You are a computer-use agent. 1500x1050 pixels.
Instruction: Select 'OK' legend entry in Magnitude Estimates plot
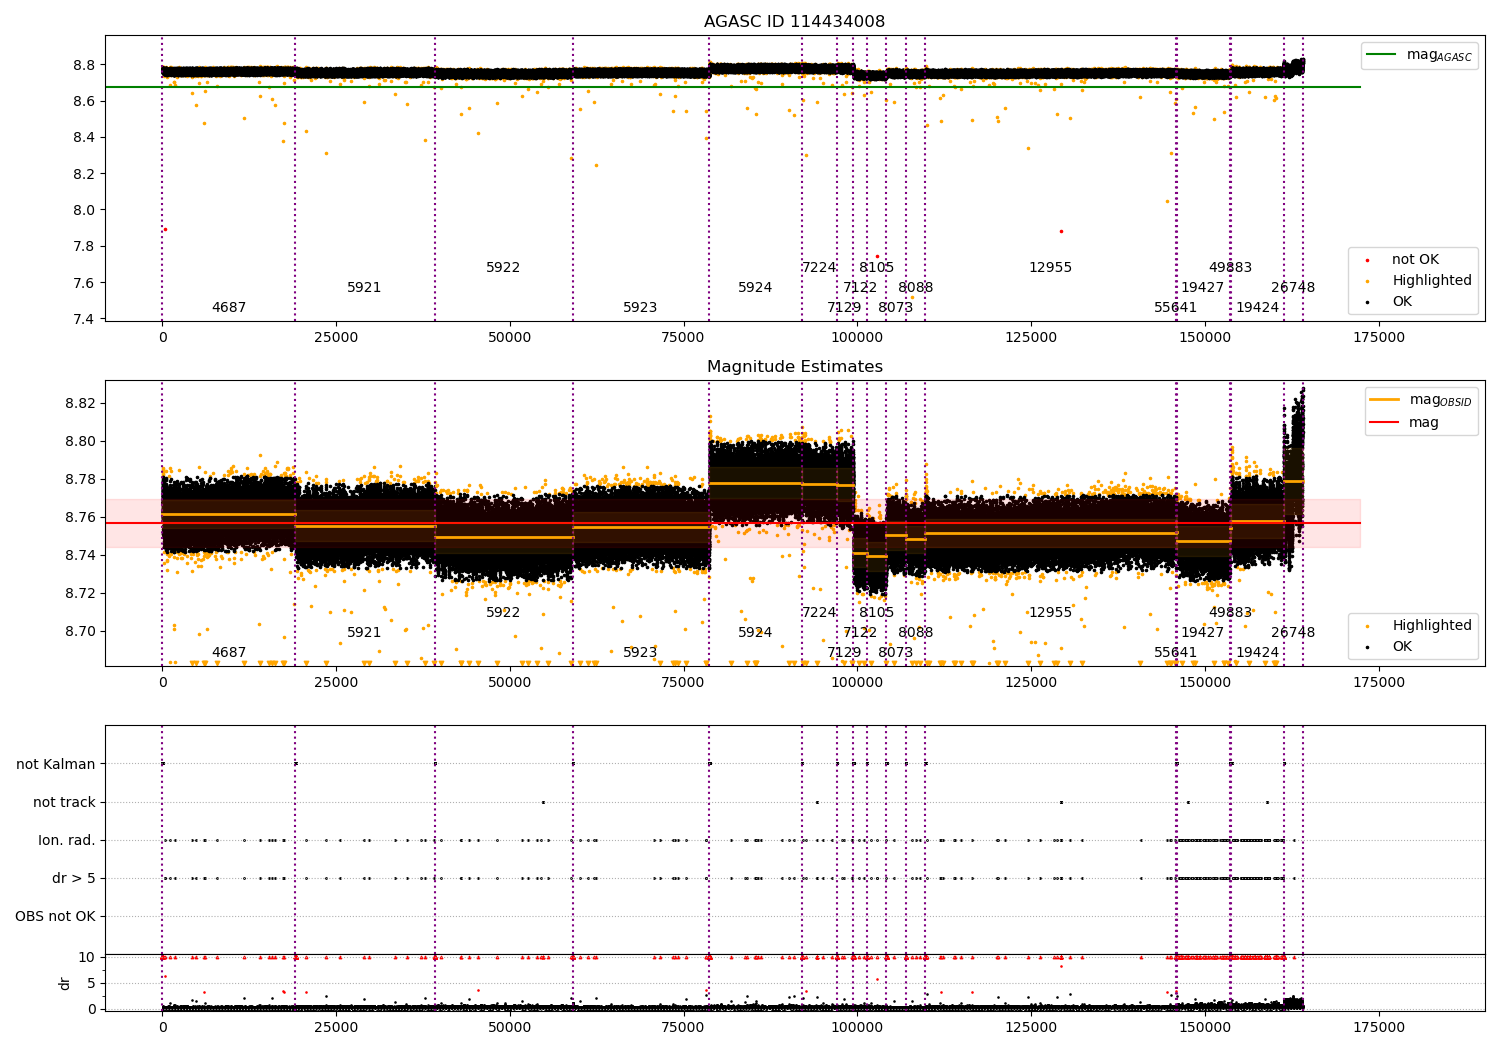pos(1390,647)
